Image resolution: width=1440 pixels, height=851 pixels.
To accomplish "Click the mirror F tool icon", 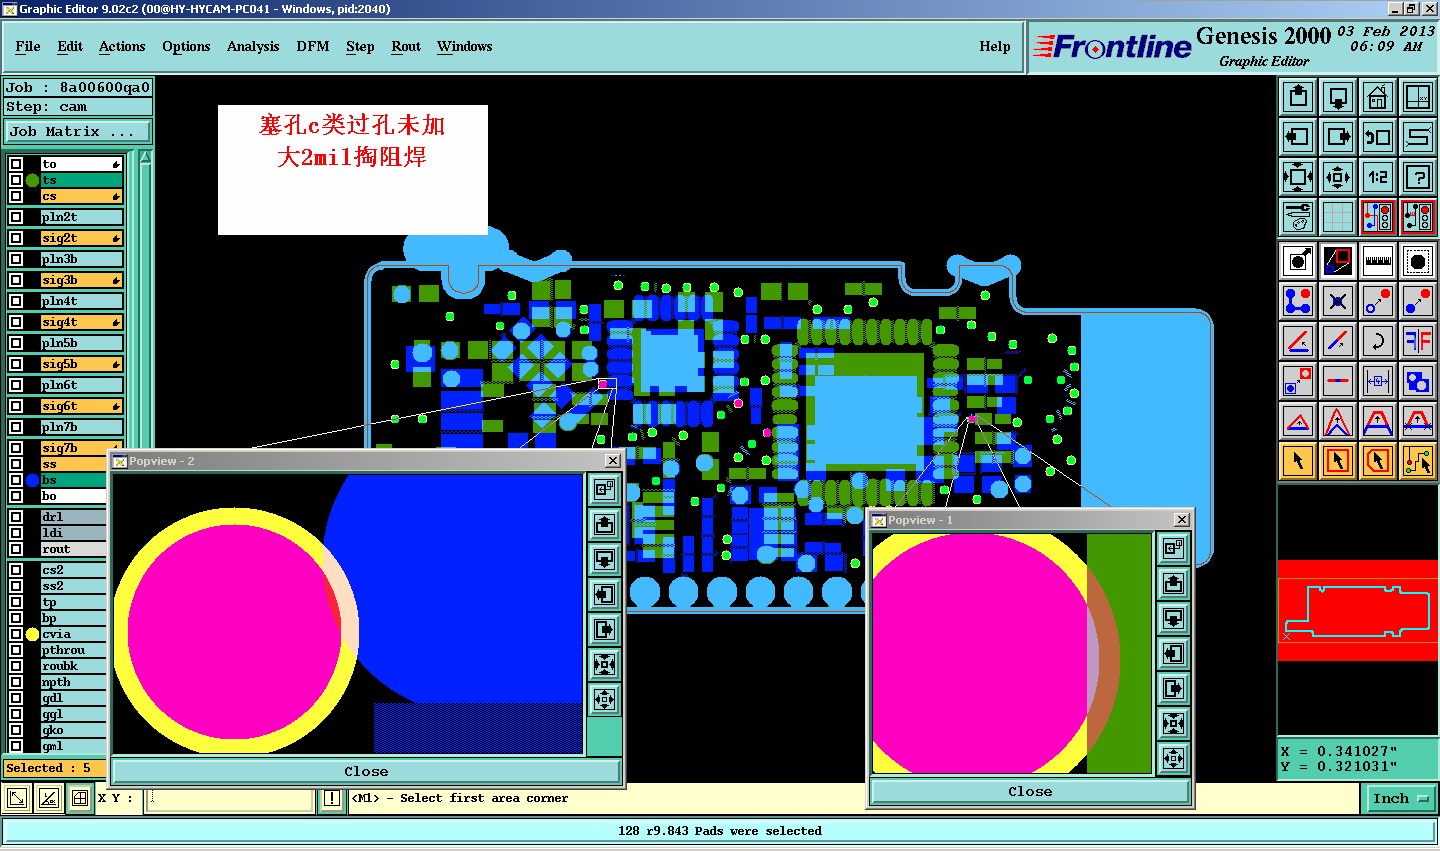I will (1418, 341).
